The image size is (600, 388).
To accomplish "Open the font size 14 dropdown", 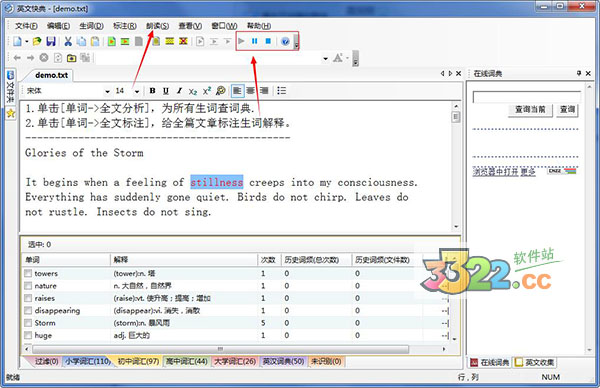I will [x=137, y=91].
